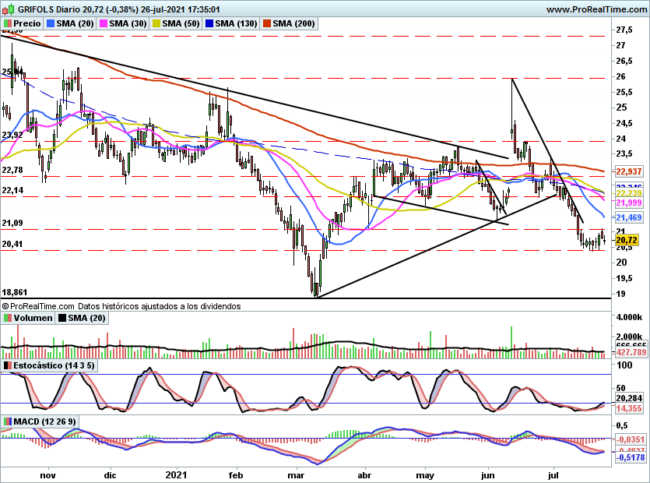Select the SMA (30) legend label
This screenshot has width=650, height=483.
tap(128, 24)
